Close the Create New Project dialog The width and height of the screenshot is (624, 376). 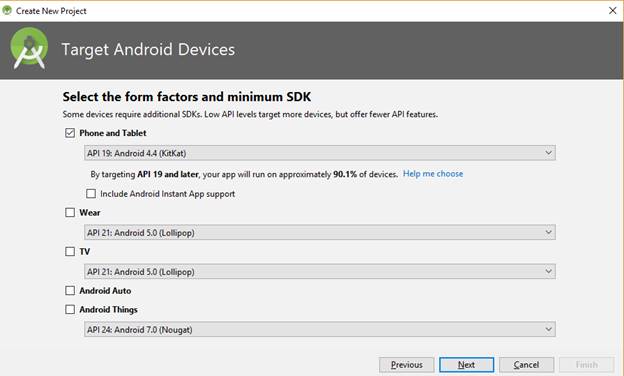(x=612, y=11)
